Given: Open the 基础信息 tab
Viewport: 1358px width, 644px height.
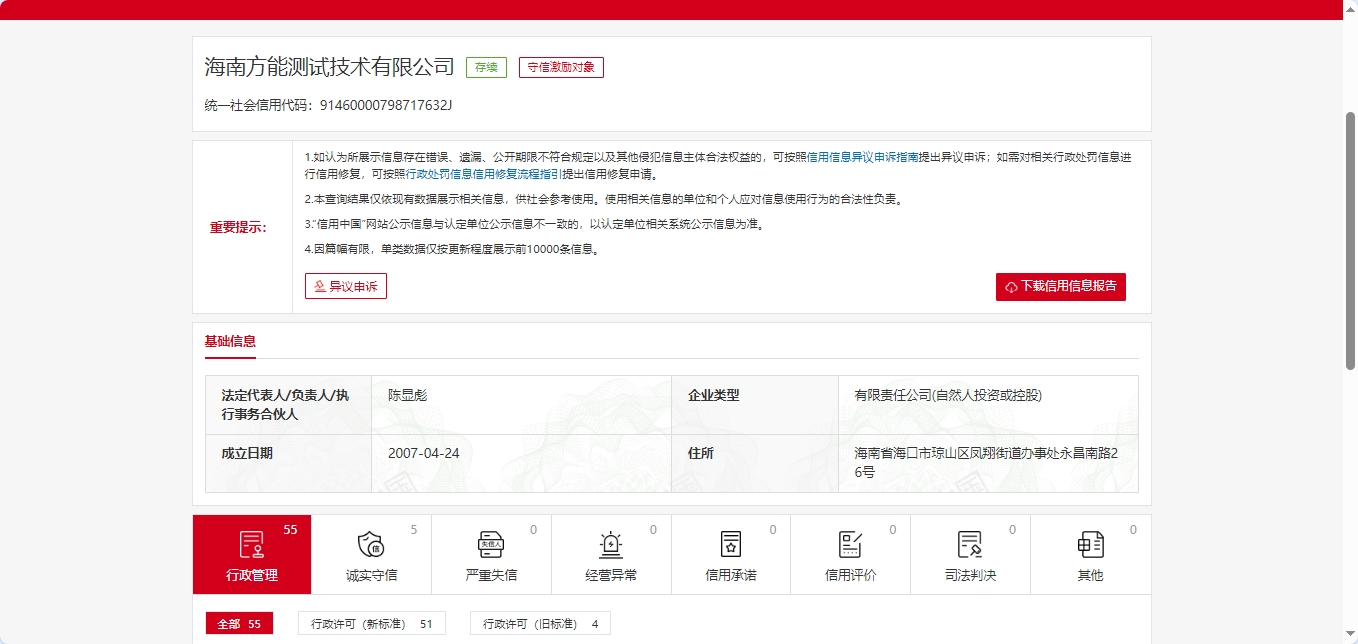Looking at the screenshot, I should (x=230, y=341).
